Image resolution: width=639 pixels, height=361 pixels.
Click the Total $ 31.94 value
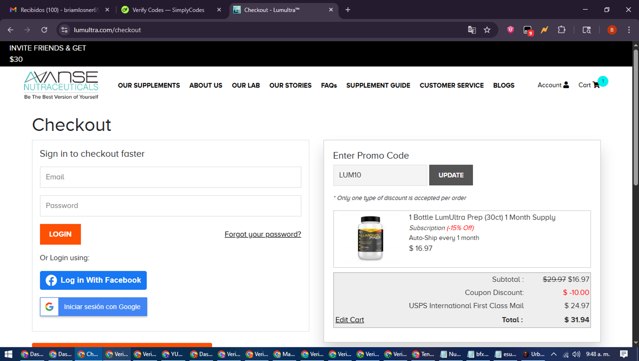(x=577, y=320)
